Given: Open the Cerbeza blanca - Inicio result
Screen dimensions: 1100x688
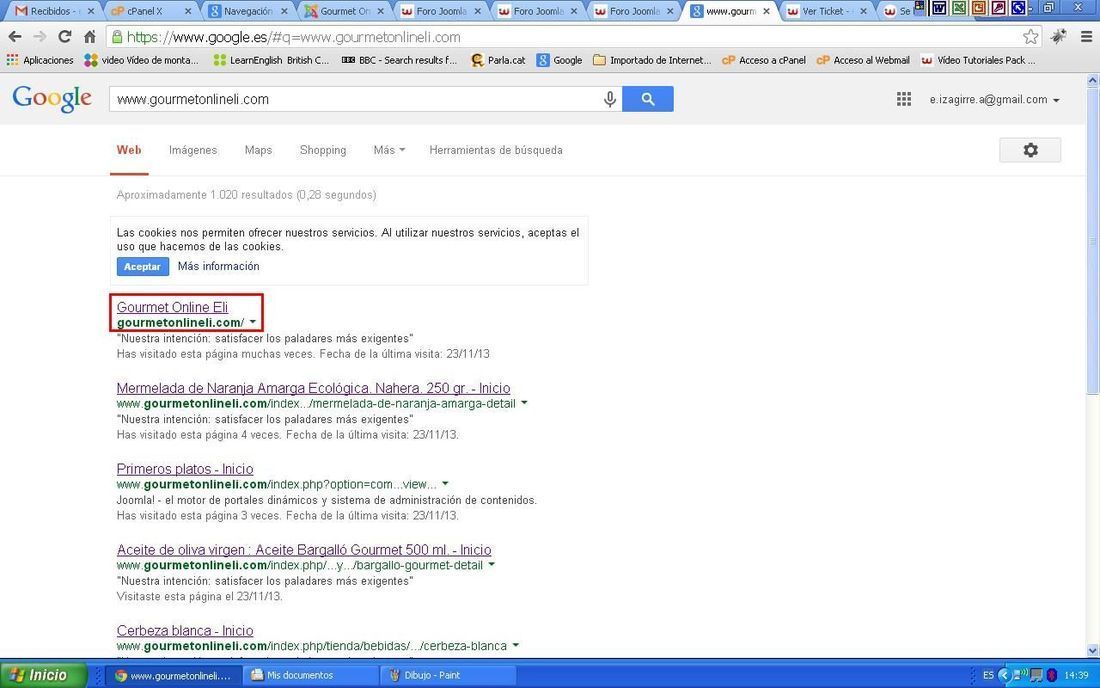Looking at the screenshot, I should (185, 630).
